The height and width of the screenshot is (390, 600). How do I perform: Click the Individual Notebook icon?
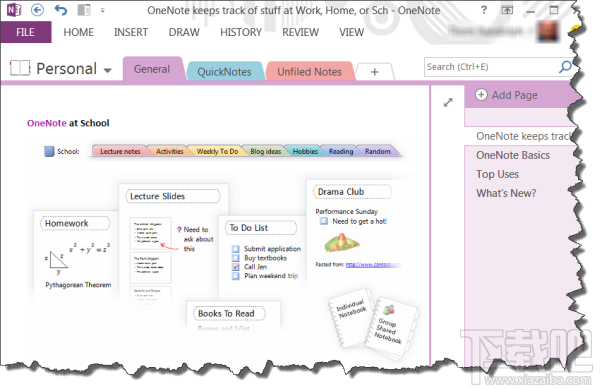coord(349,318)
